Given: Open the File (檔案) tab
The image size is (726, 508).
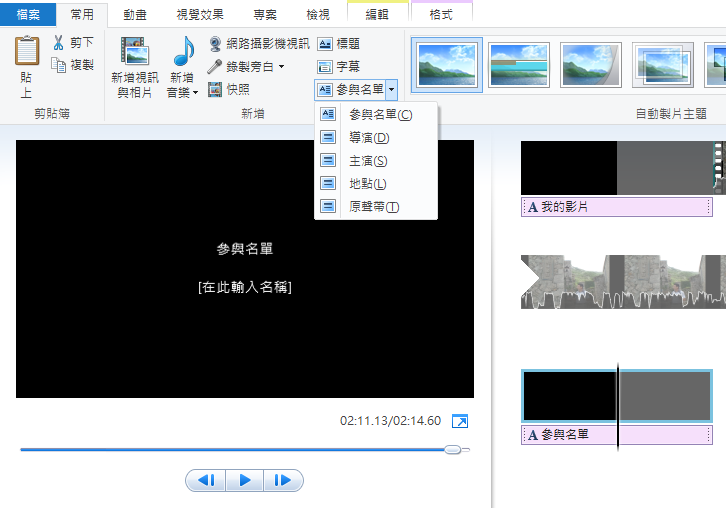Looking at the screenshot, I should coord(28,14).
